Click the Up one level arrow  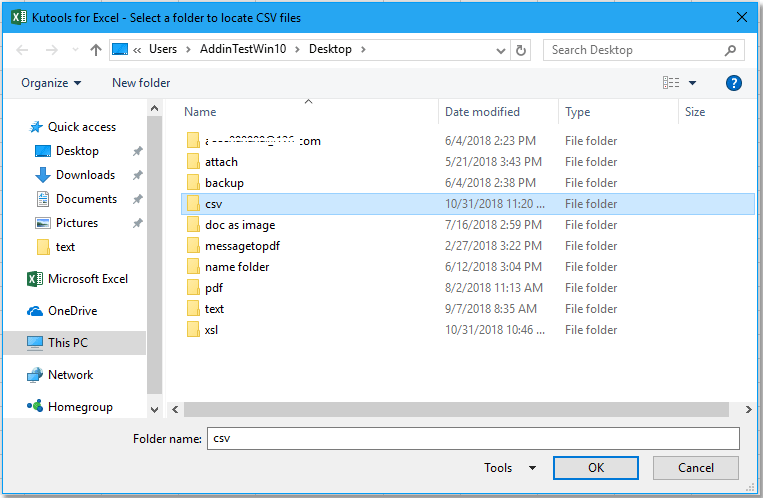96,50
